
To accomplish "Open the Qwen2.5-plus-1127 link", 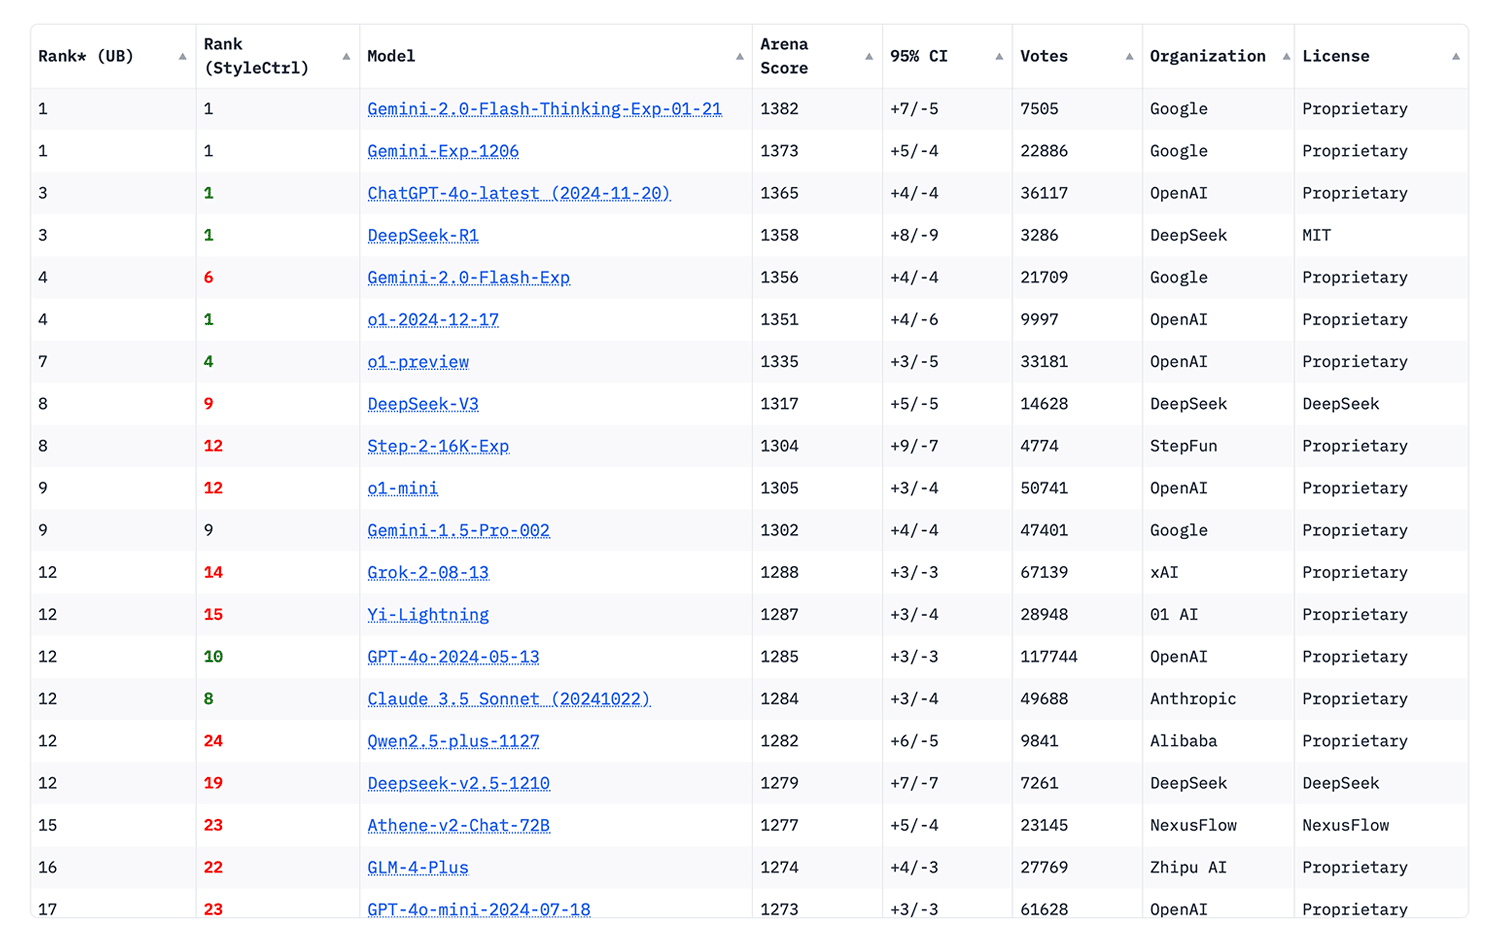I will tap(453, 741).
